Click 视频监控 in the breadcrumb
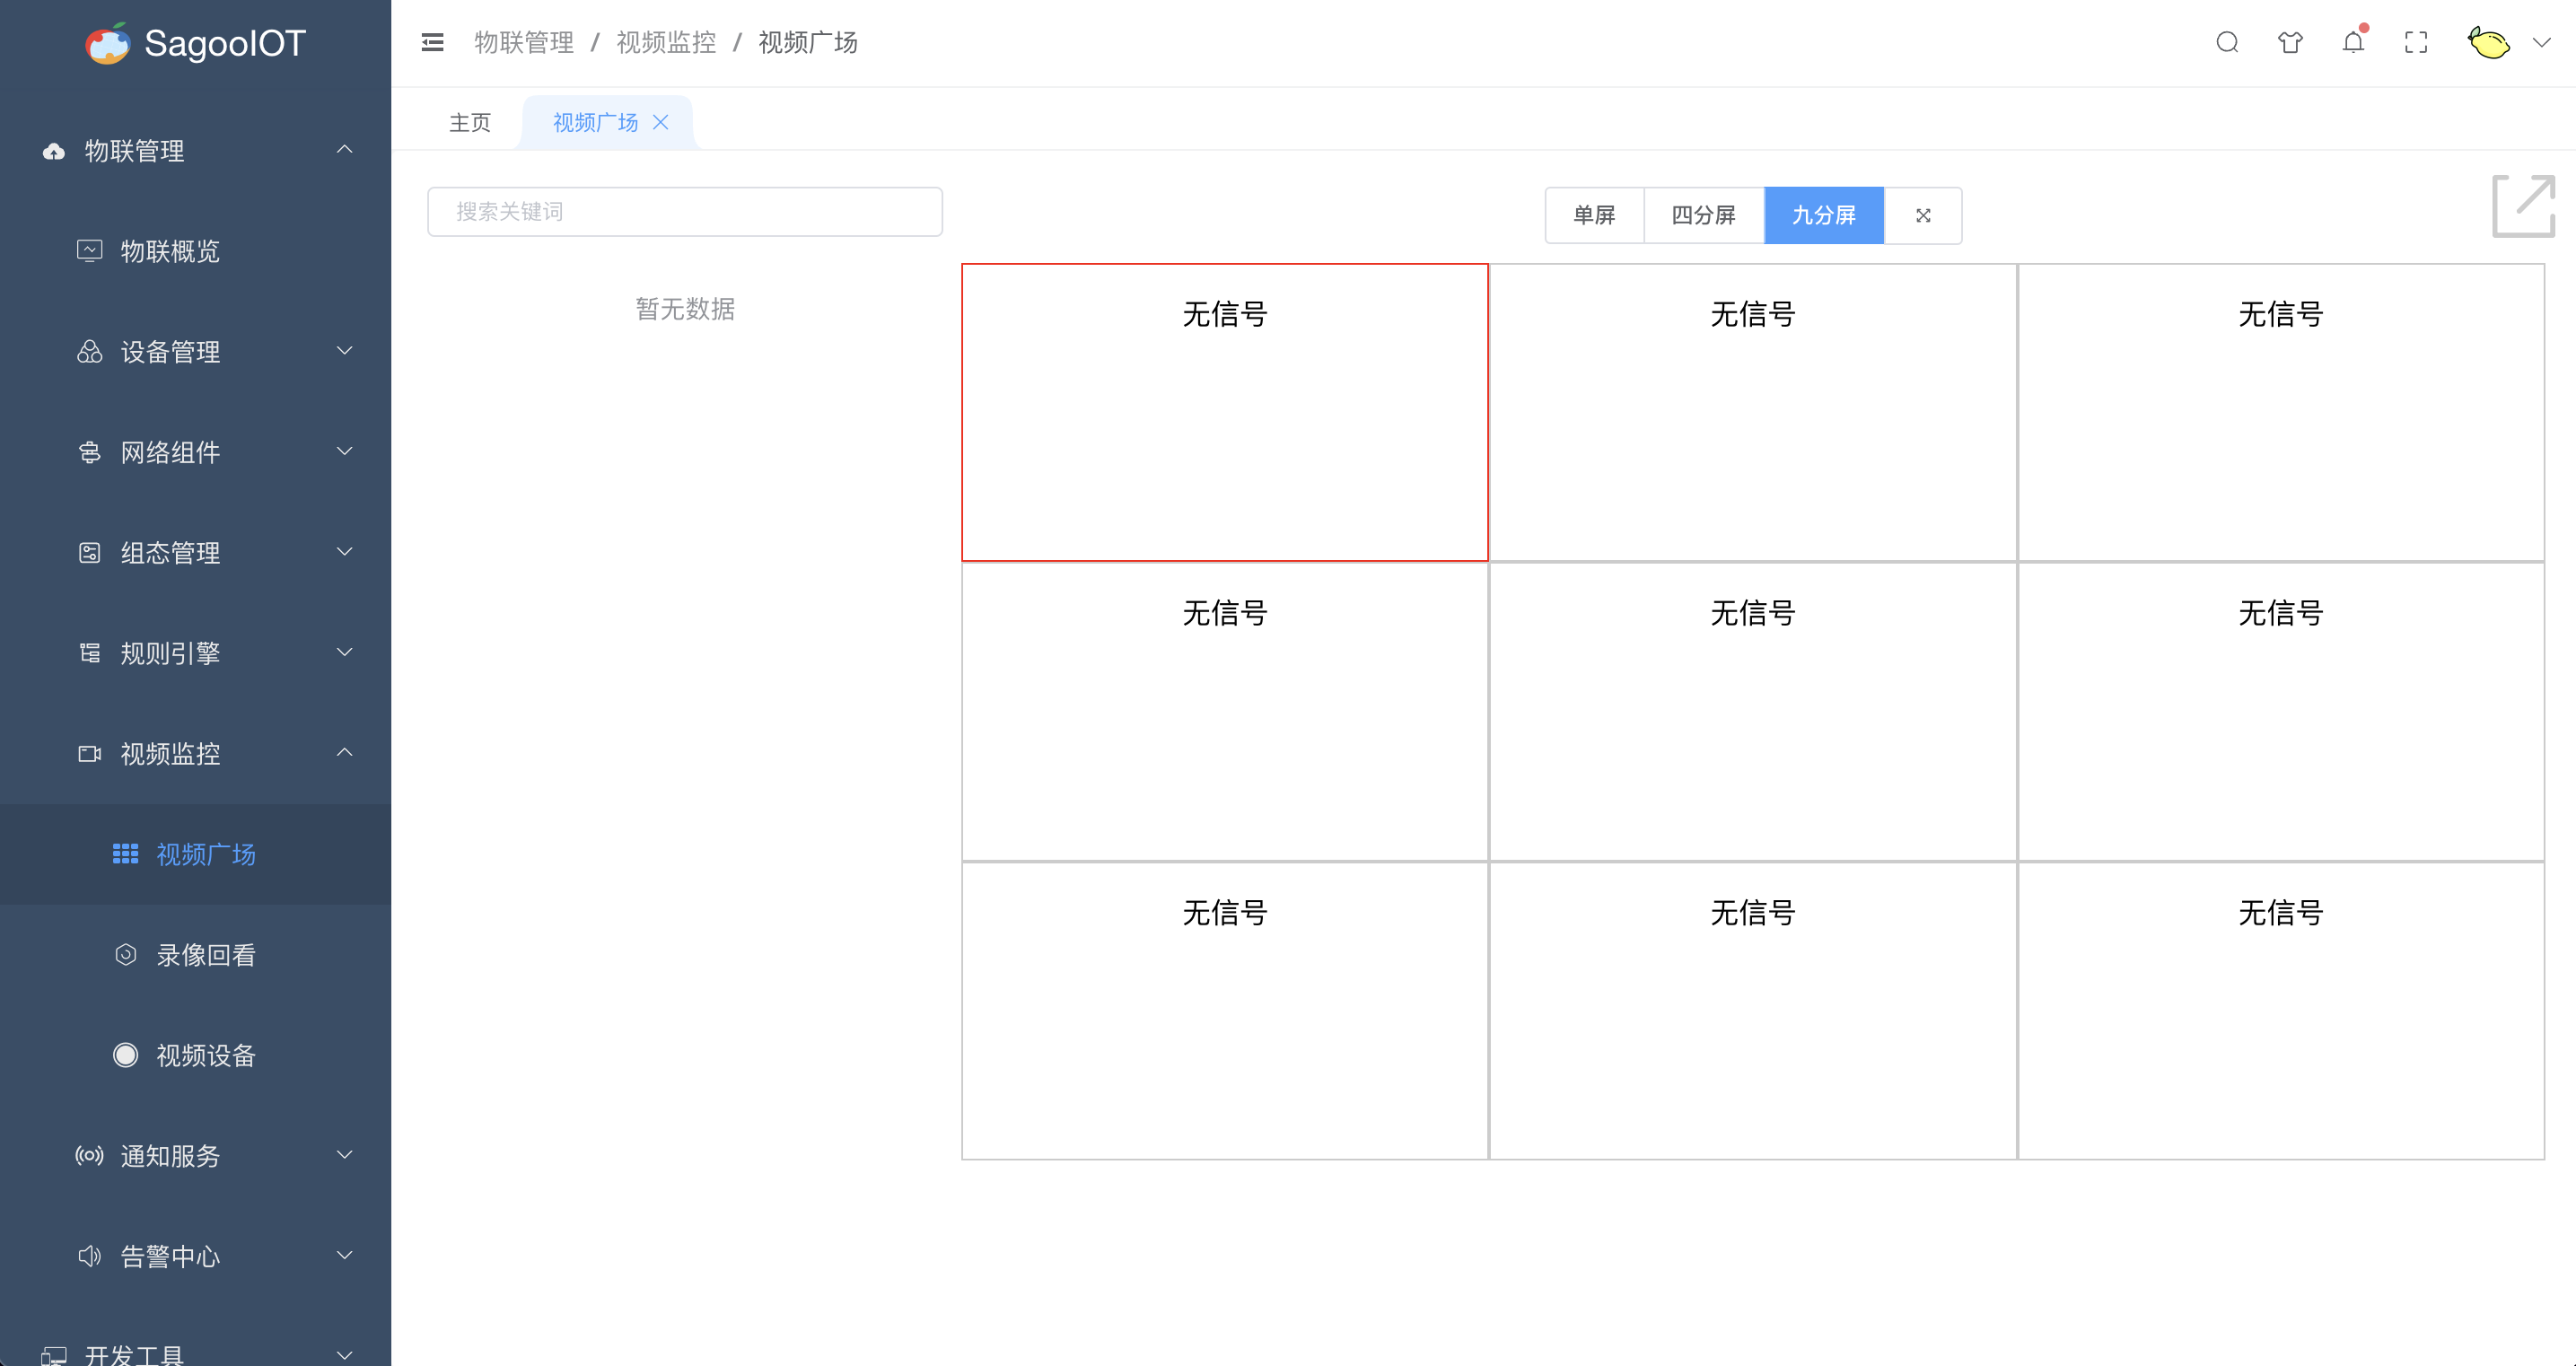The image size is (2576, 1366). [666, 42]
